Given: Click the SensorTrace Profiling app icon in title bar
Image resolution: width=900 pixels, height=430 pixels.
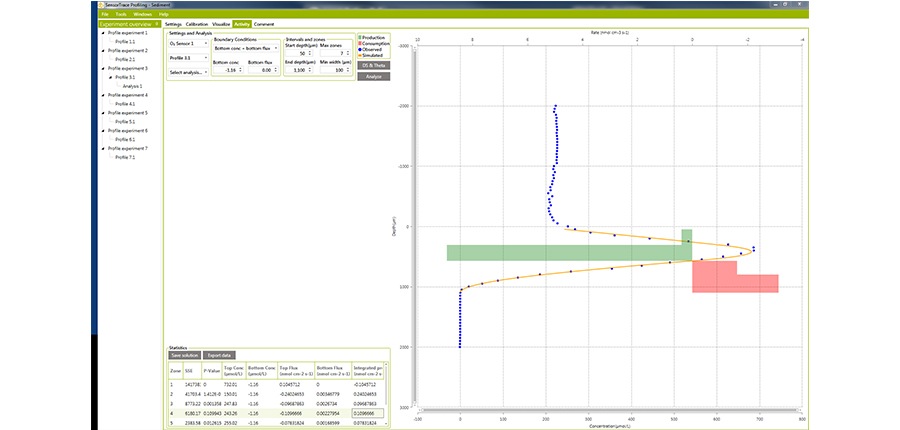Looking at the screenshot, I should click(x=100, y=4).
